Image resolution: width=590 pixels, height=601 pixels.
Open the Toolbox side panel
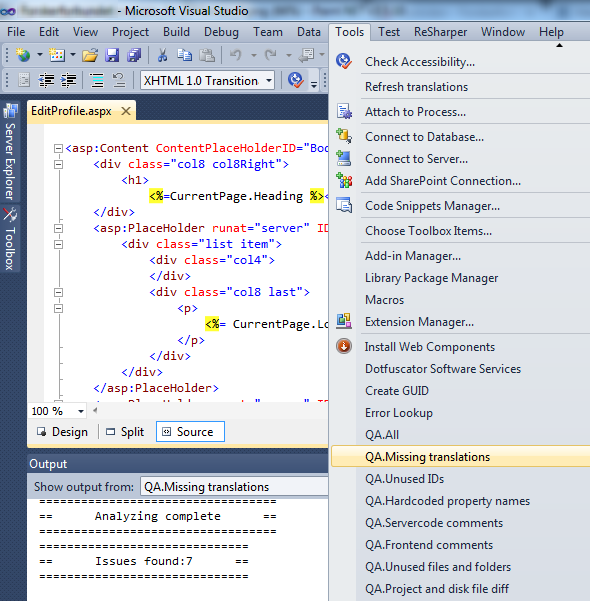10,238
